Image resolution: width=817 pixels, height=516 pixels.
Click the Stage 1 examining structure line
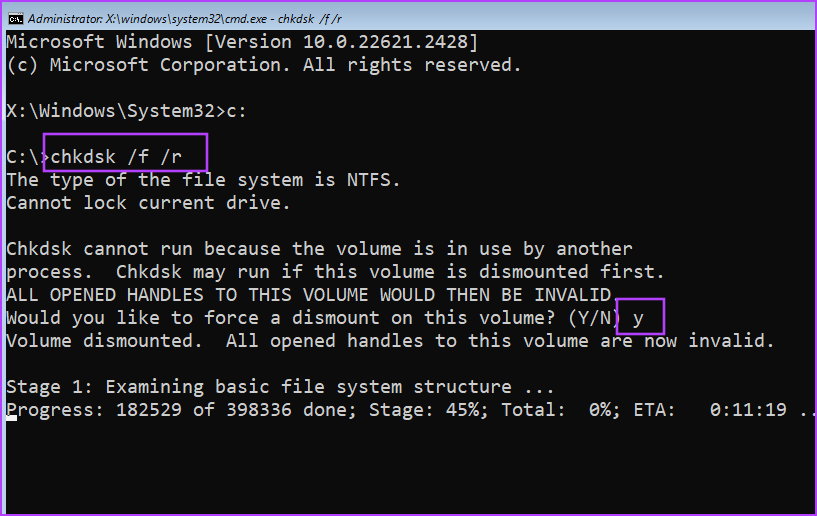coord(280,387)
